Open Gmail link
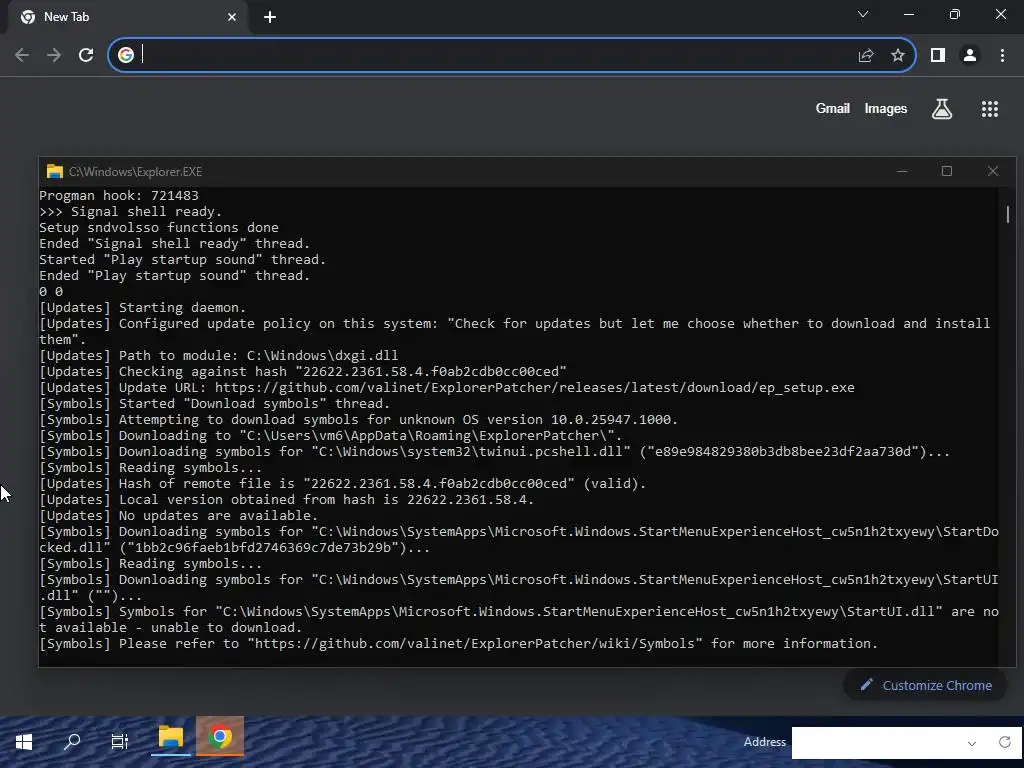1024x768 pixels. click(833, 108)
